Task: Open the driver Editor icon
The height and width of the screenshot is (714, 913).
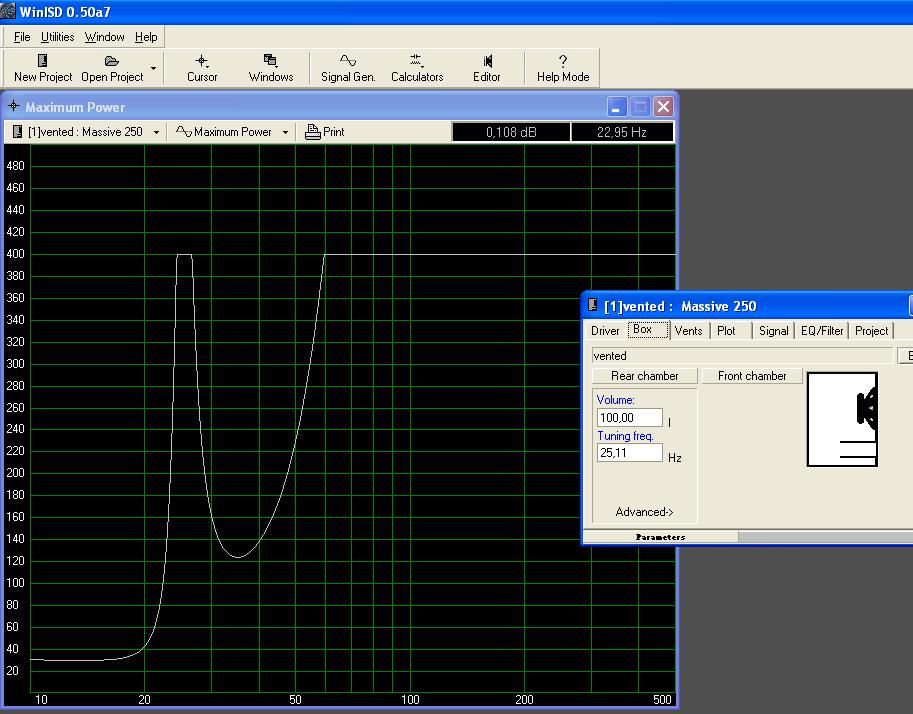Action: 487,61
